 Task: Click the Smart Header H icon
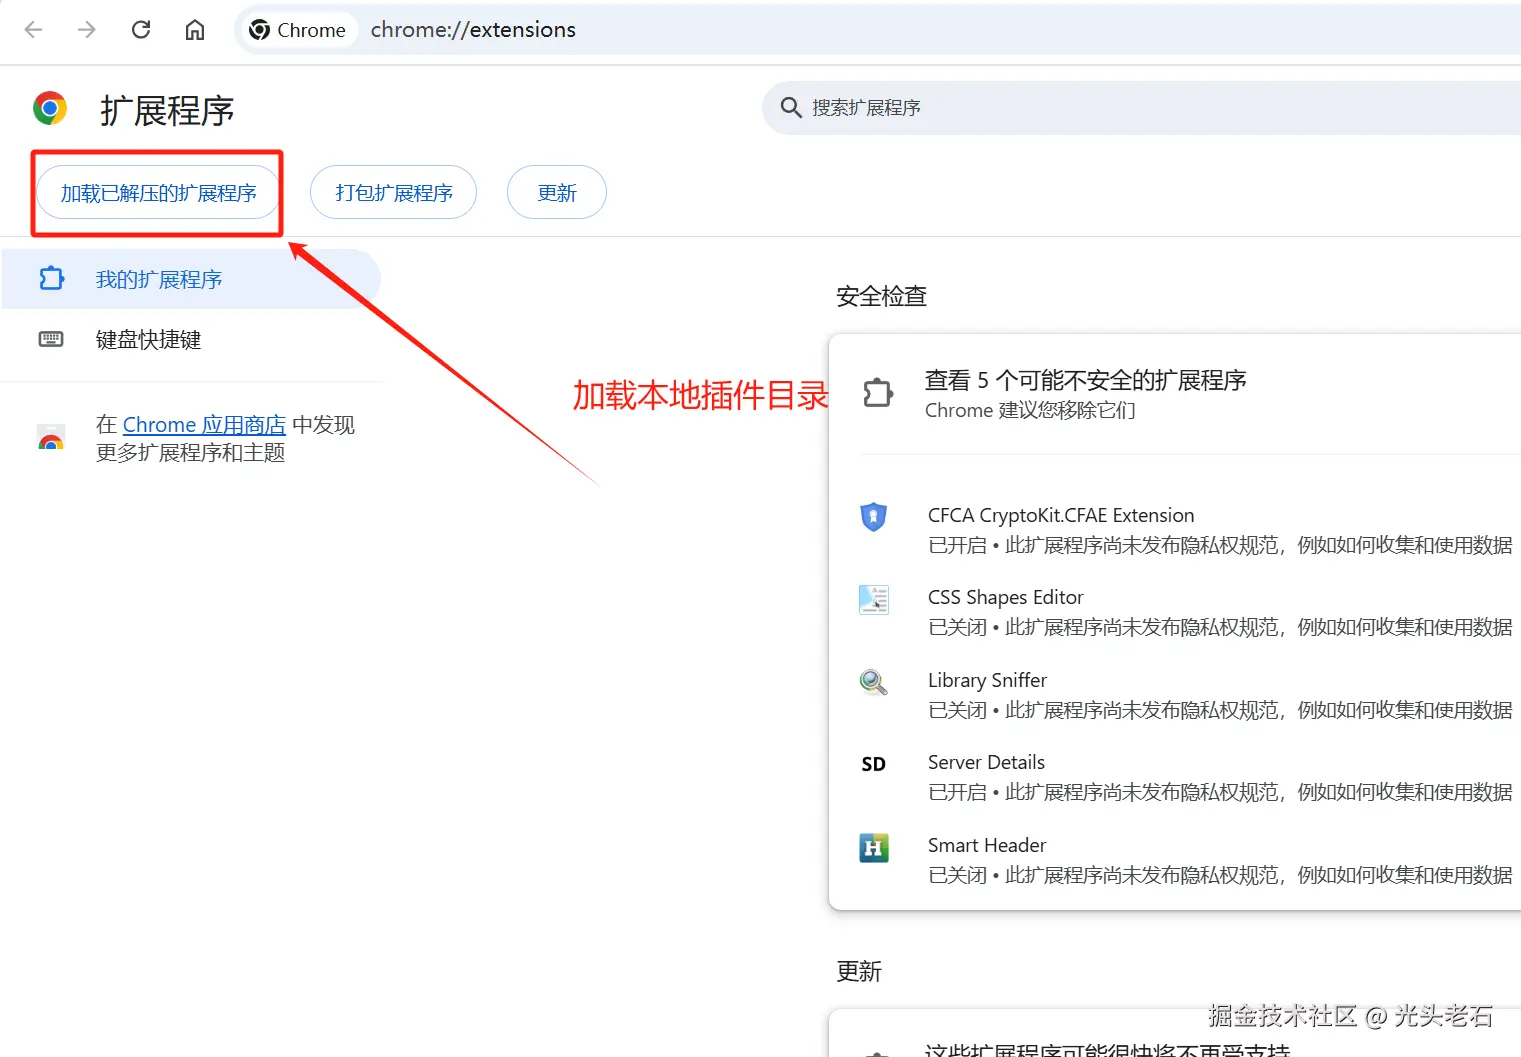[x=874, y=848]
